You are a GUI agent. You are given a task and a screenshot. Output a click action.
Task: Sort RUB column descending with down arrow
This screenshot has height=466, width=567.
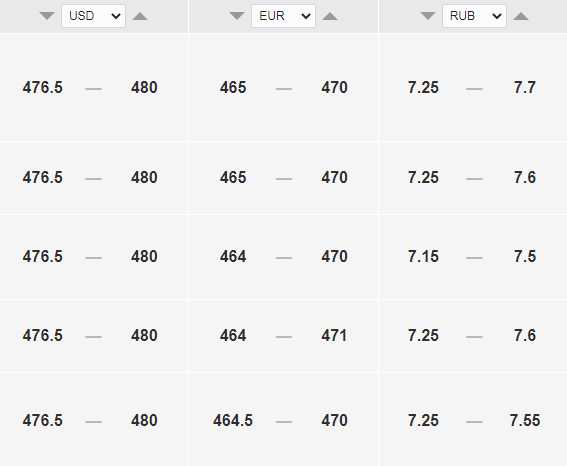428,16
